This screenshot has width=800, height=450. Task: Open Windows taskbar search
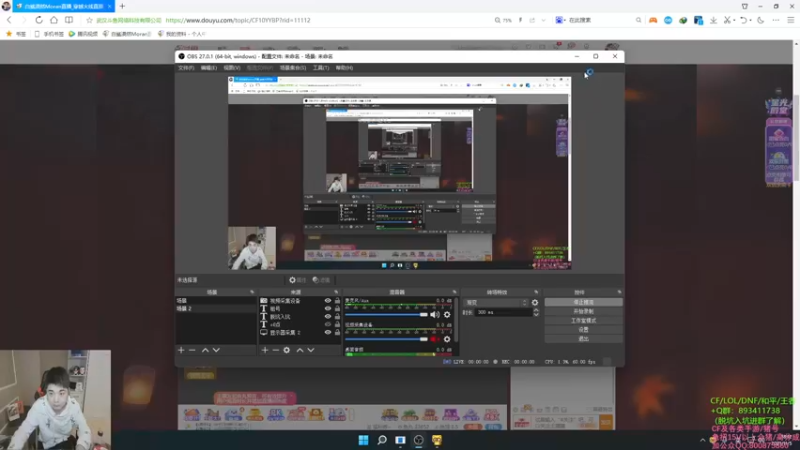(x=382, y=440)
